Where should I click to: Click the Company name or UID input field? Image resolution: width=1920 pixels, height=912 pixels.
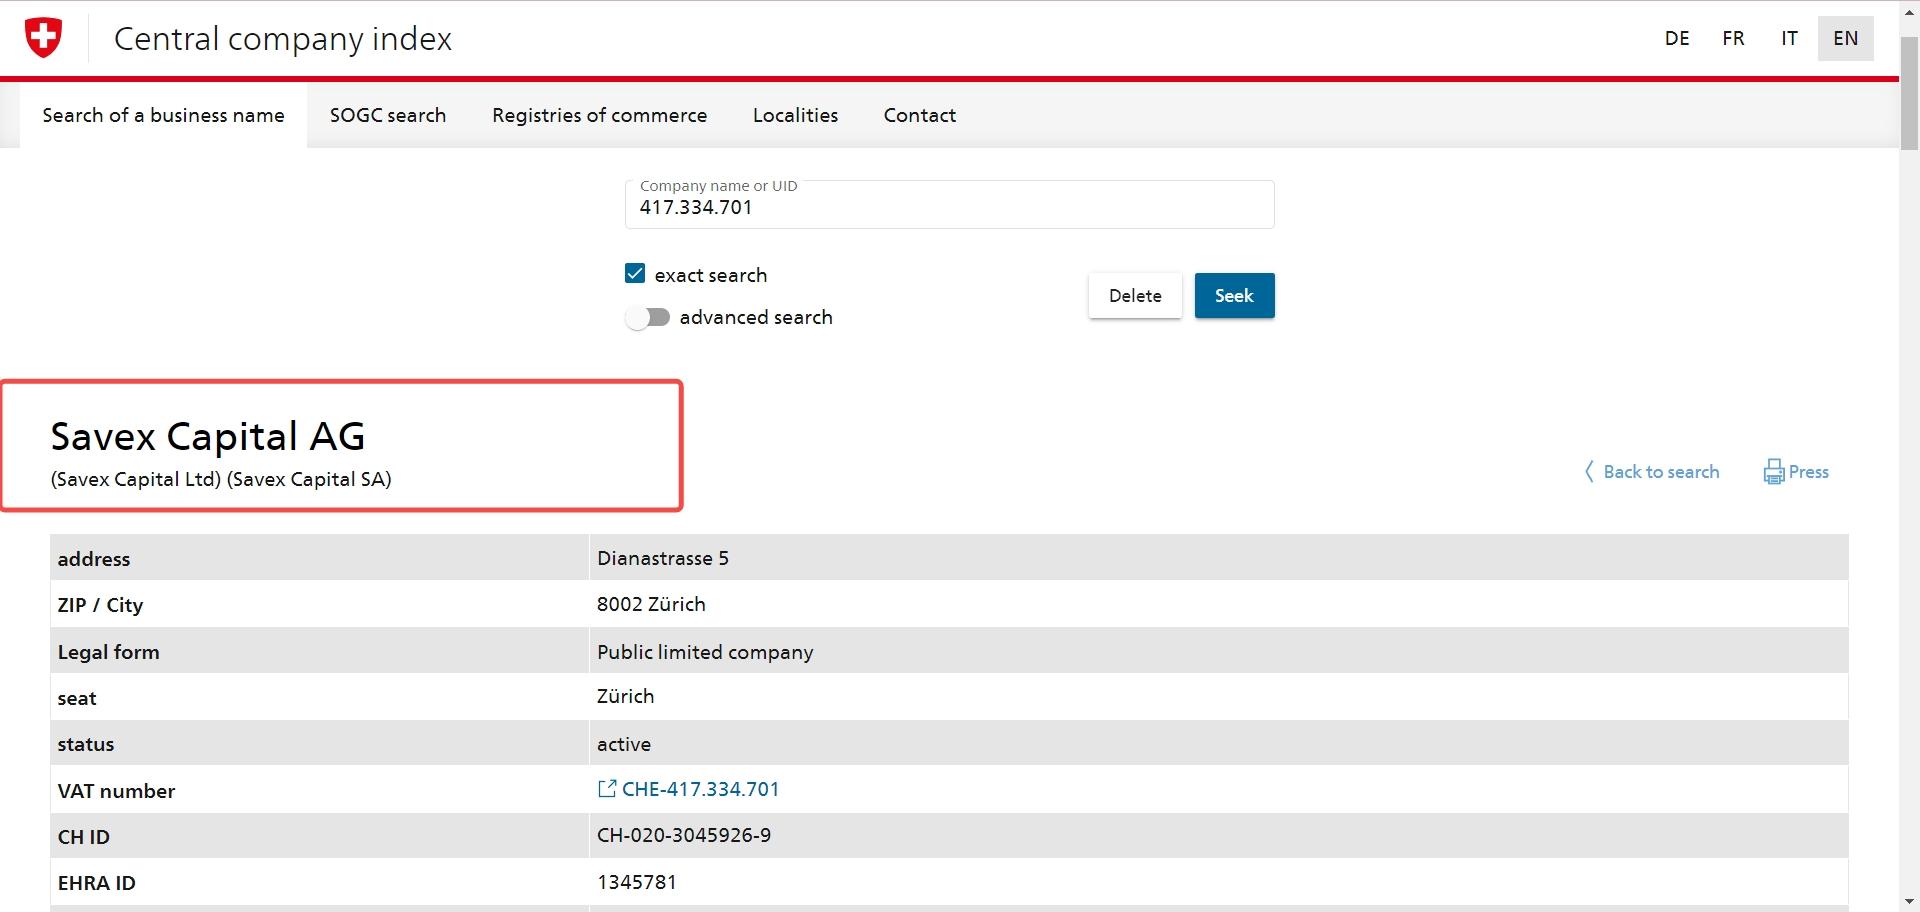950,205
